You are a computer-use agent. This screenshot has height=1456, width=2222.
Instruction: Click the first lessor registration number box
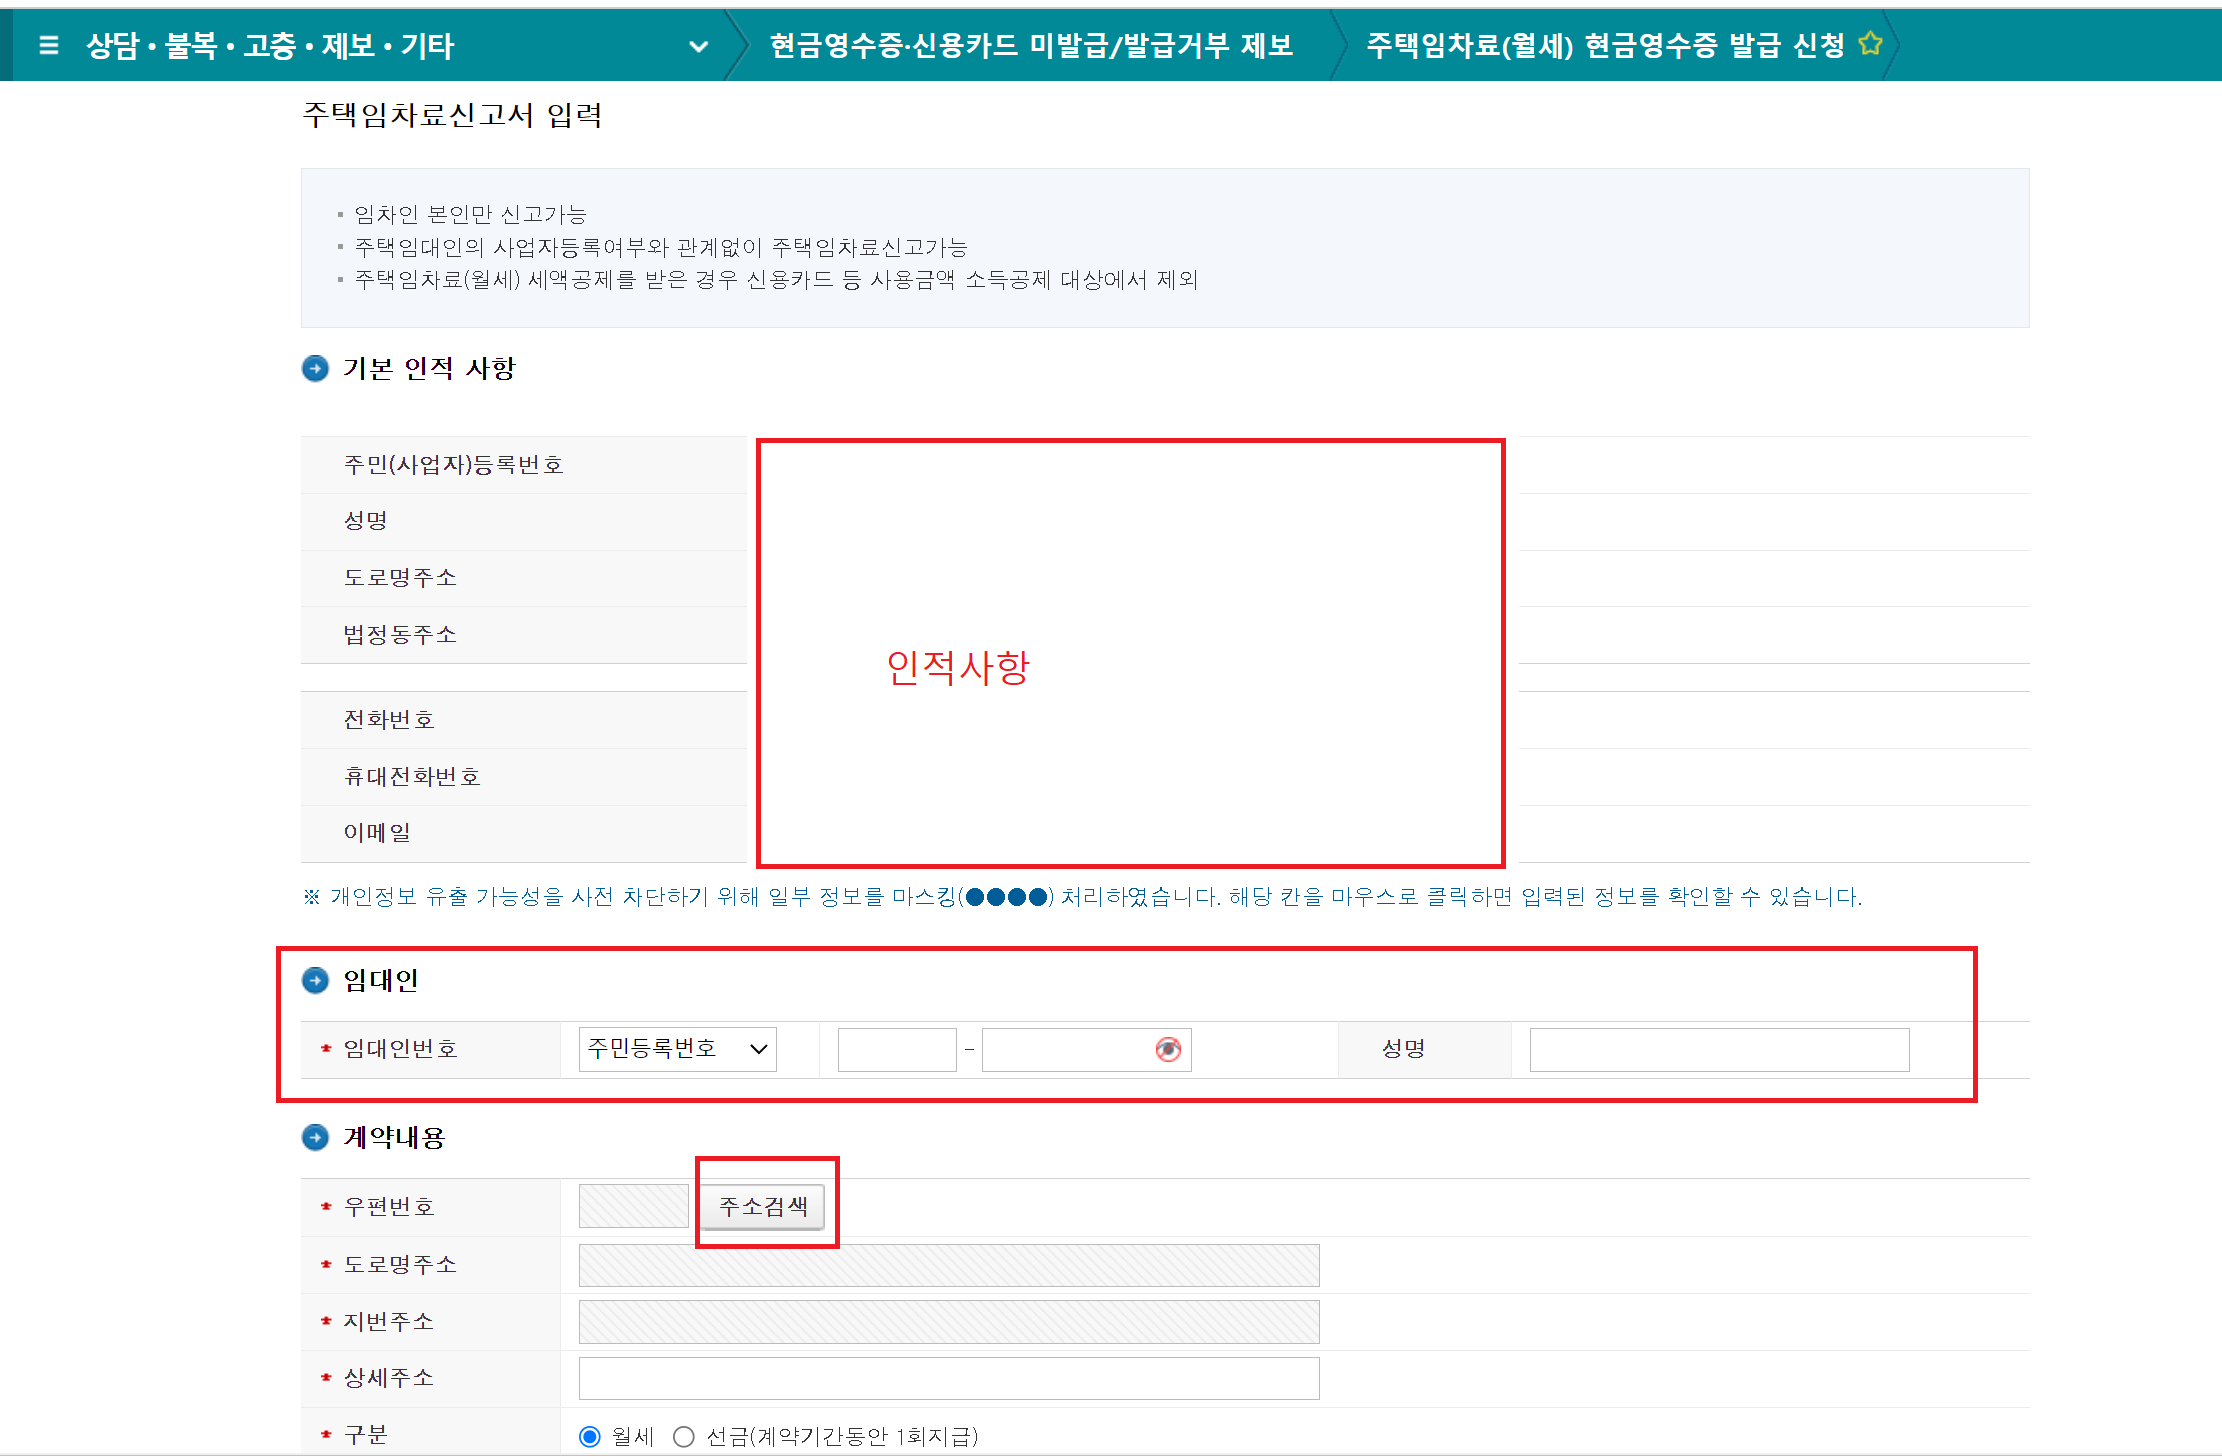(x=896, y=1049)
